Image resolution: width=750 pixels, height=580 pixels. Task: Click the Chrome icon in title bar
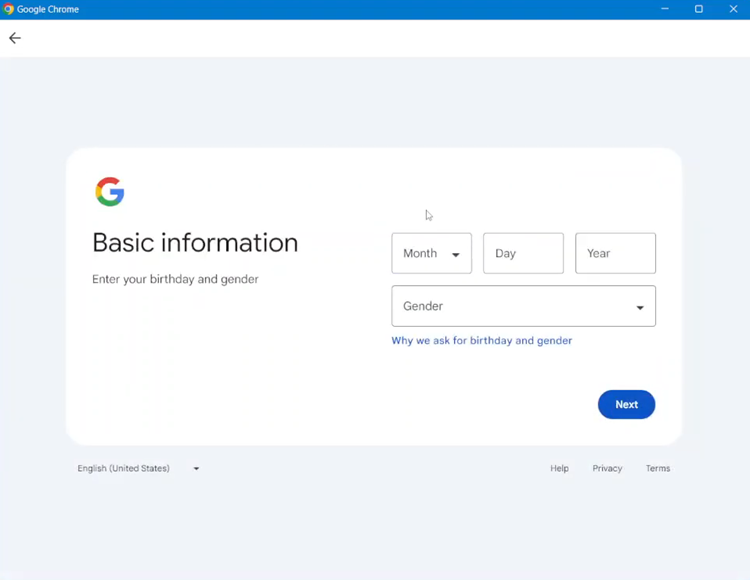(x=8, y=9)
